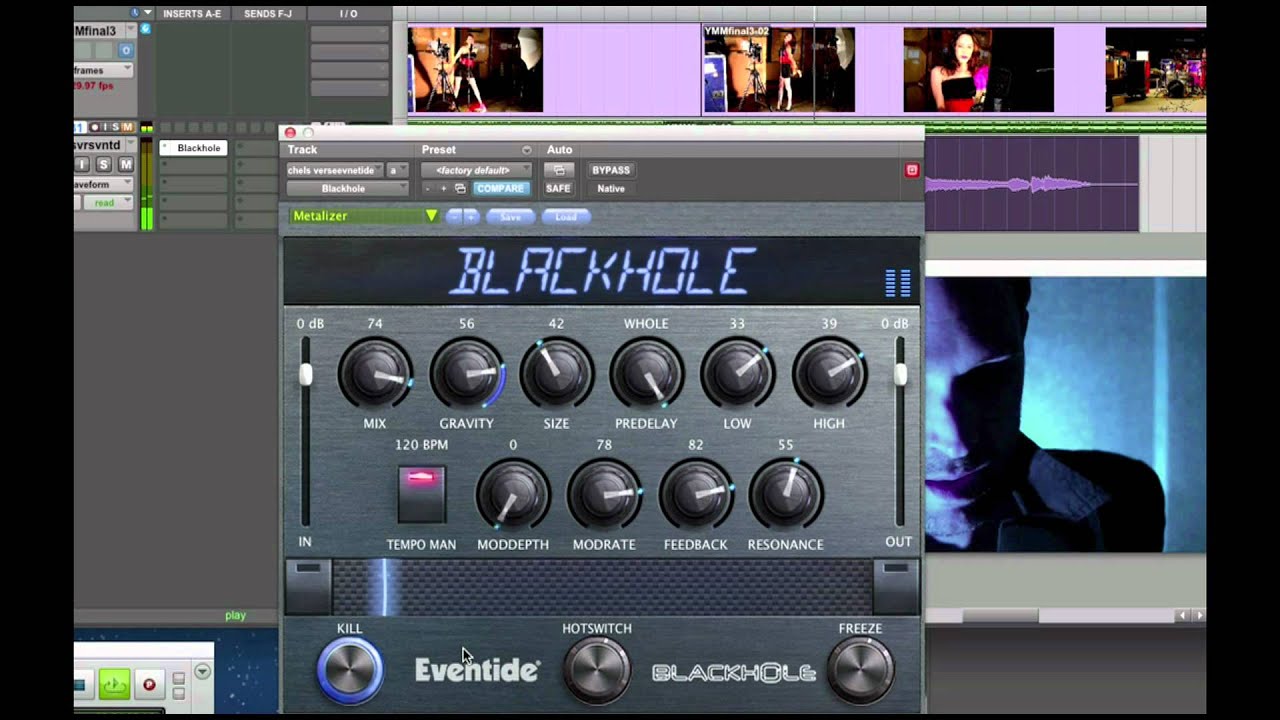Toggle the KILL switch
This screenshot has height=720, width=1280.
point(350,670)
